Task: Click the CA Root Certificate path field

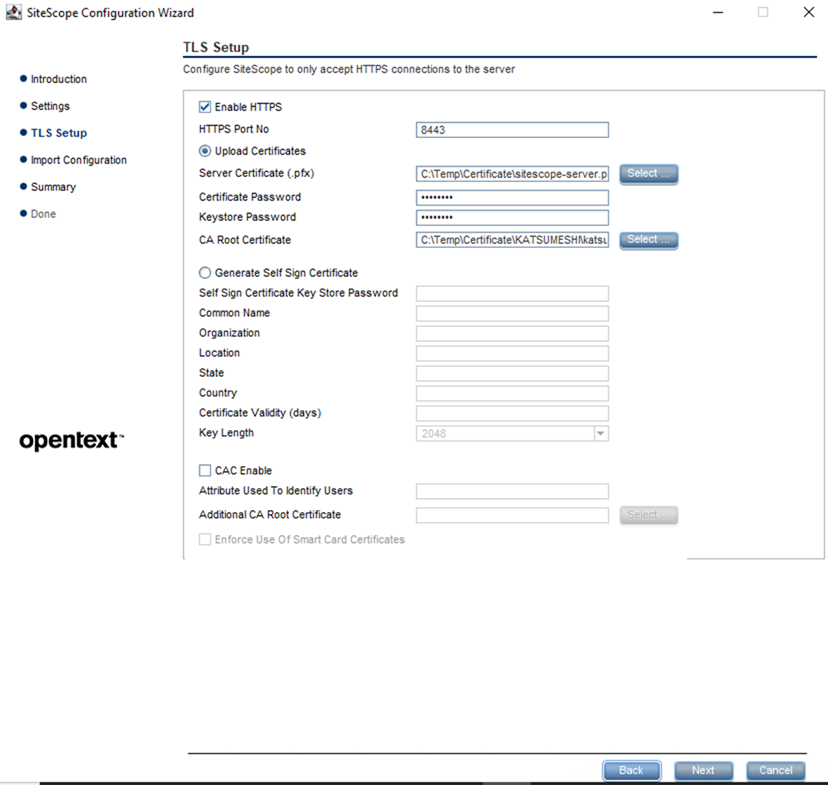Action: click(x=512, y=240)
